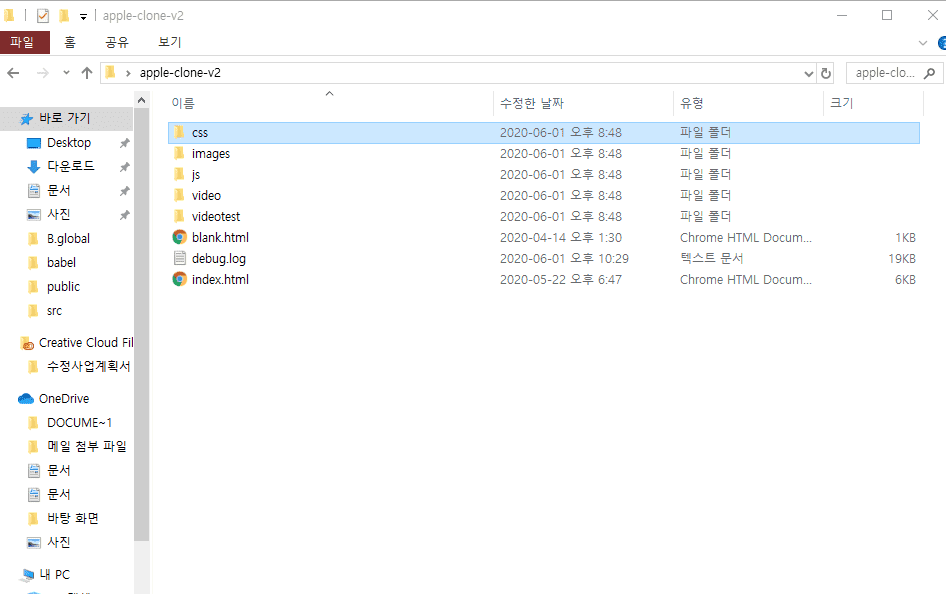
Task: Select the debug.log file name
Action: pos(218,259)
